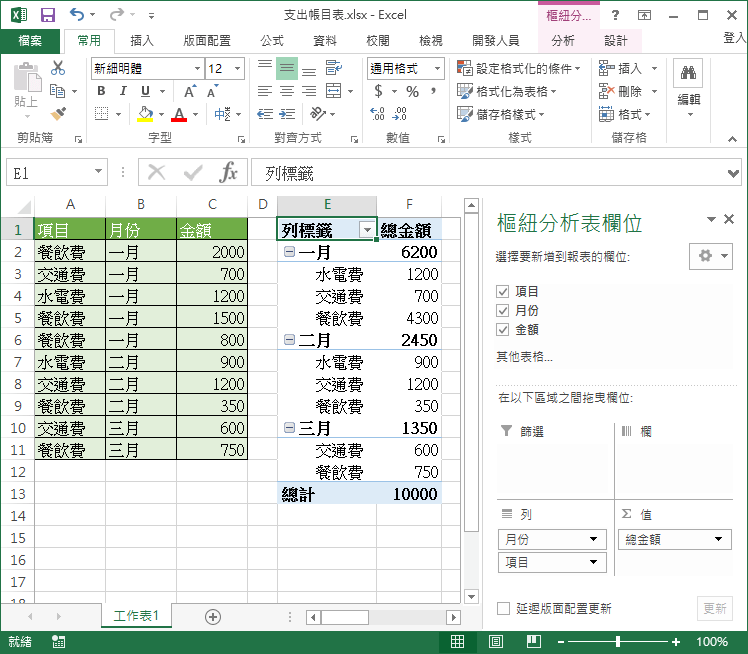The width and height of the screenshot is (748, 654).
Task: Click the Format Painter brush icon
Action: [58, 114]
